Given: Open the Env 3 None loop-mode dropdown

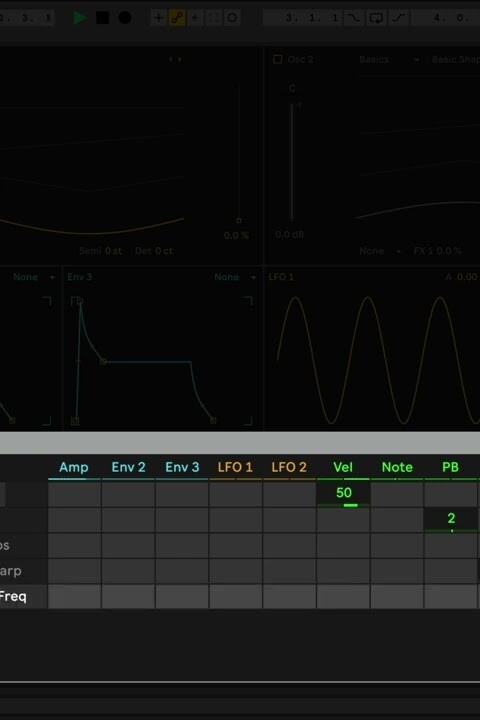Looking at the screenshot, I should (235, 277).
